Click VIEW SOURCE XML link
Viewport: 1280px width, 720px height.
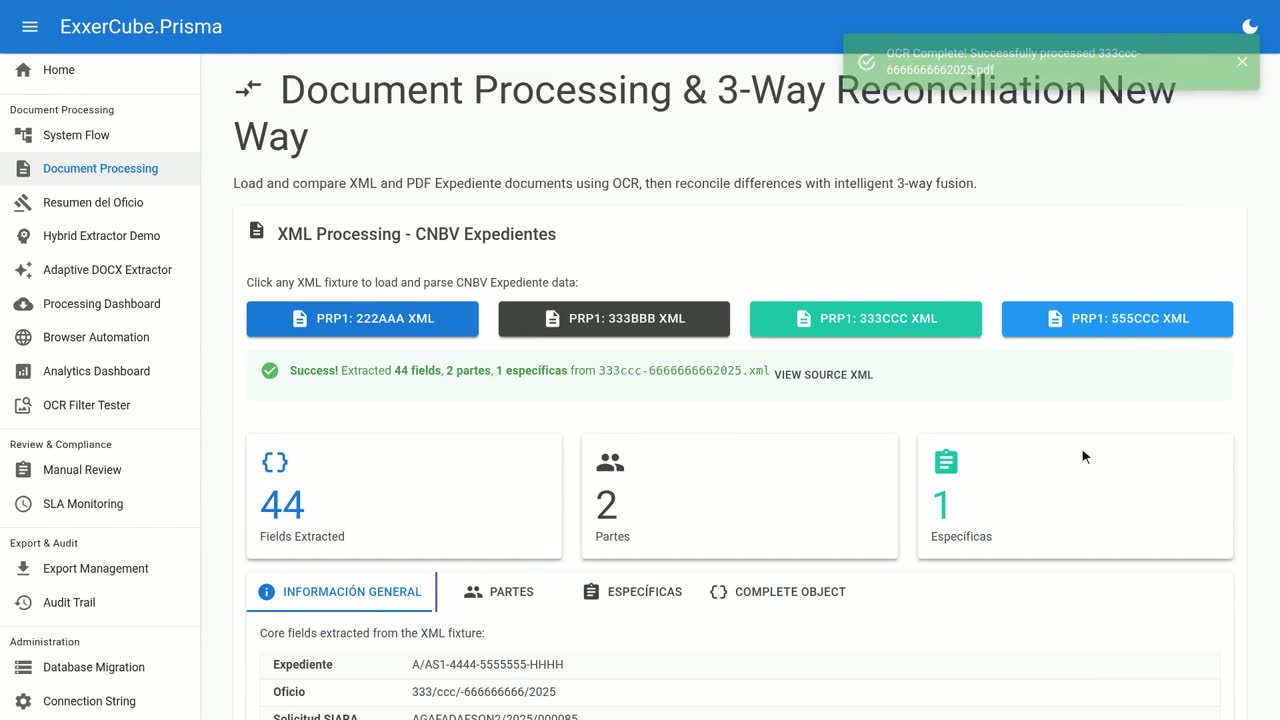click(824, 375)
